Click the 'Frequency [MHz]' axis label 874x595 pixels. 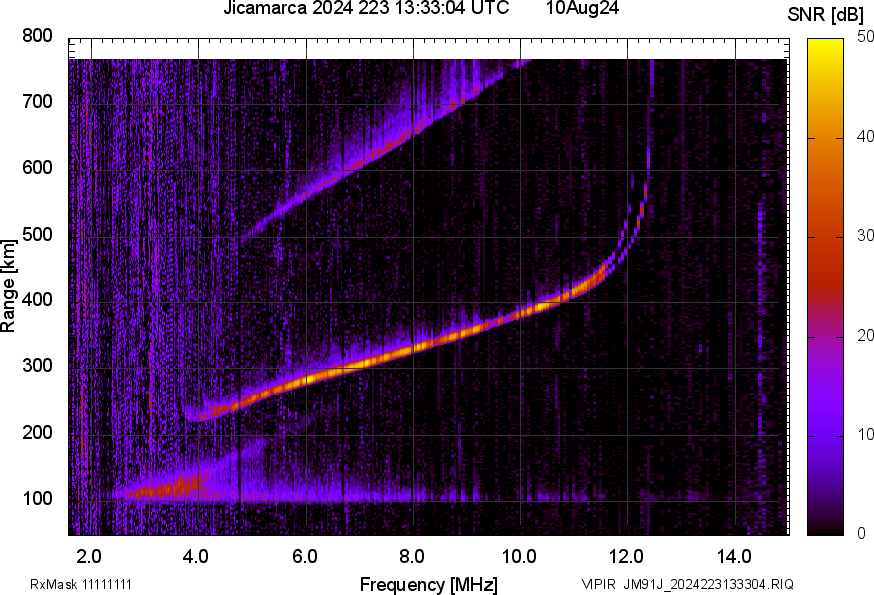429,584
